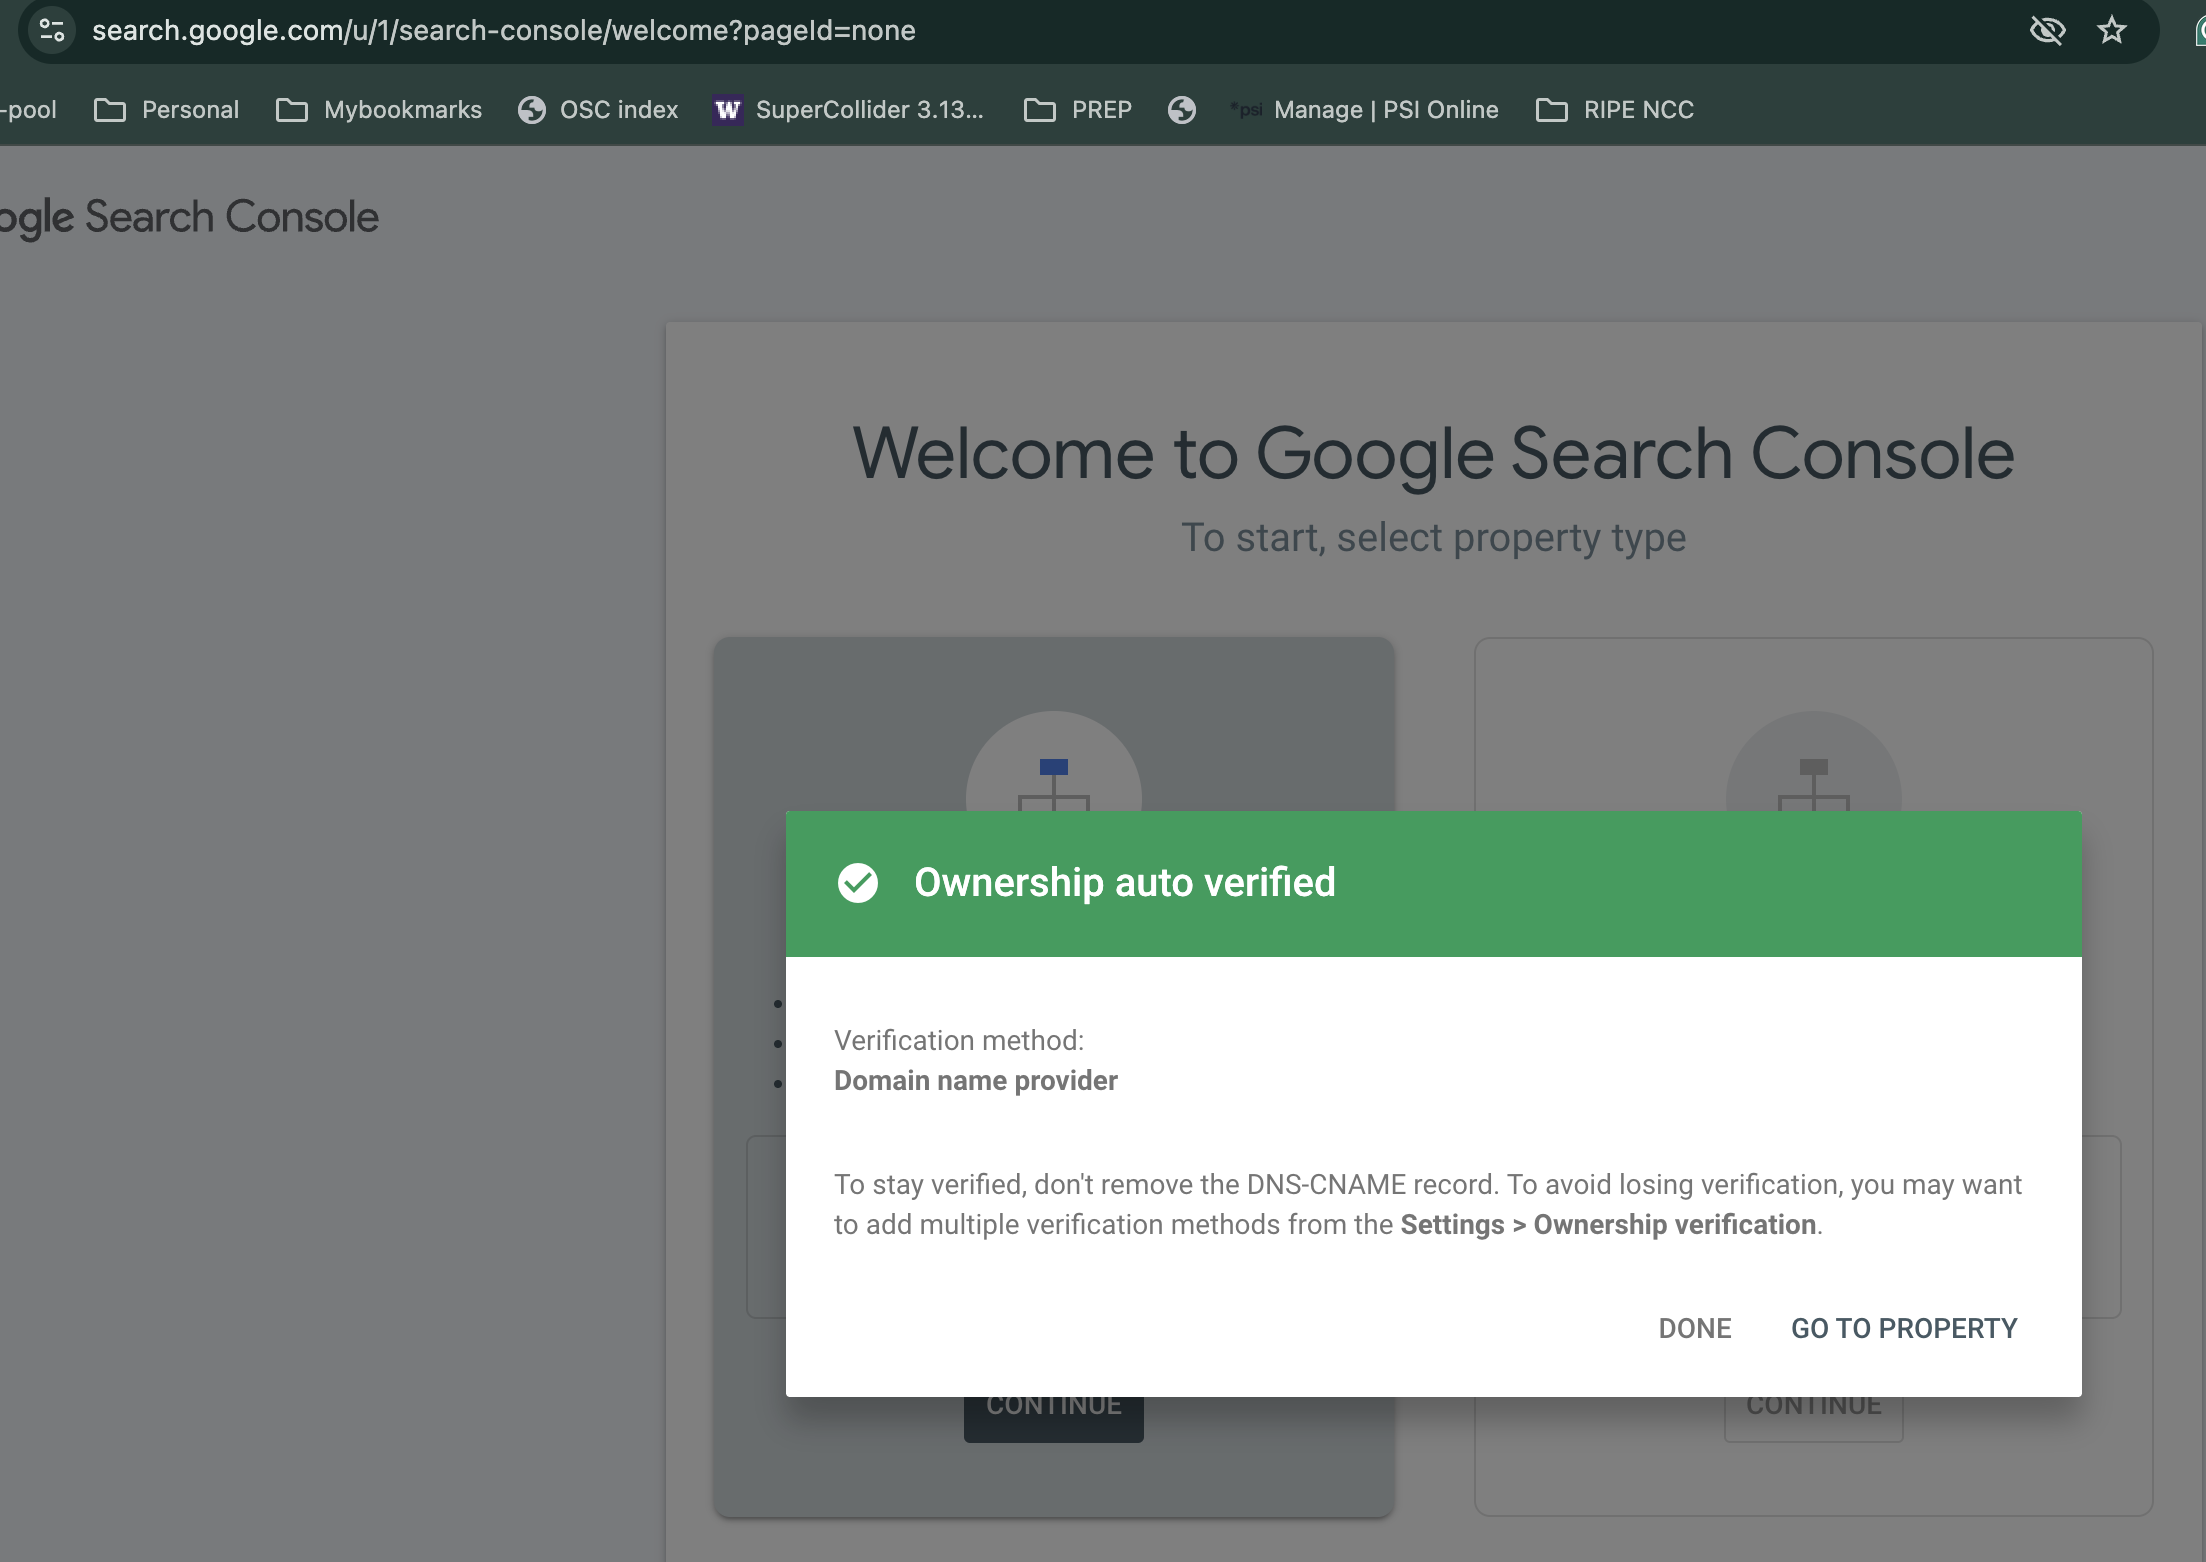The height and width of the screenshot is (1562, 2206).
Task: Click the green checkmark verified icon
Action: tap(857, 883)
